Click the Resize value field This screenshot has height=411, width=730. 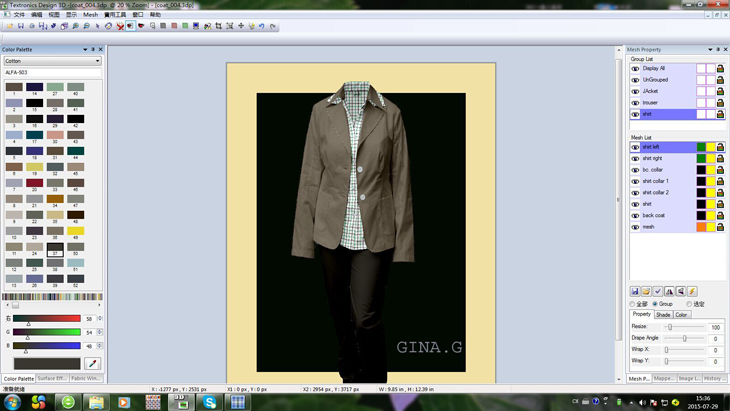[x=715, y=327]
